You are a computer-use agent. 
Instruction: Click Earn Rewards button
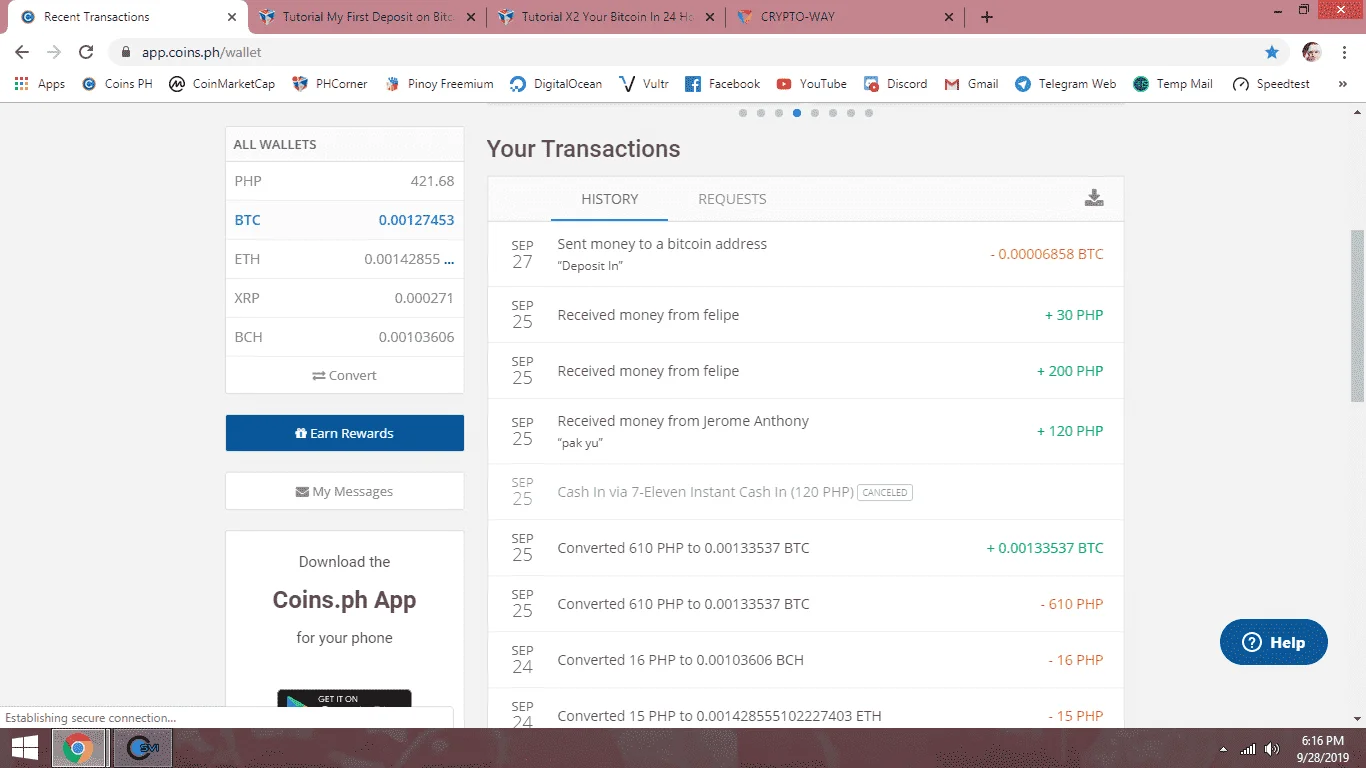(345, 433)
